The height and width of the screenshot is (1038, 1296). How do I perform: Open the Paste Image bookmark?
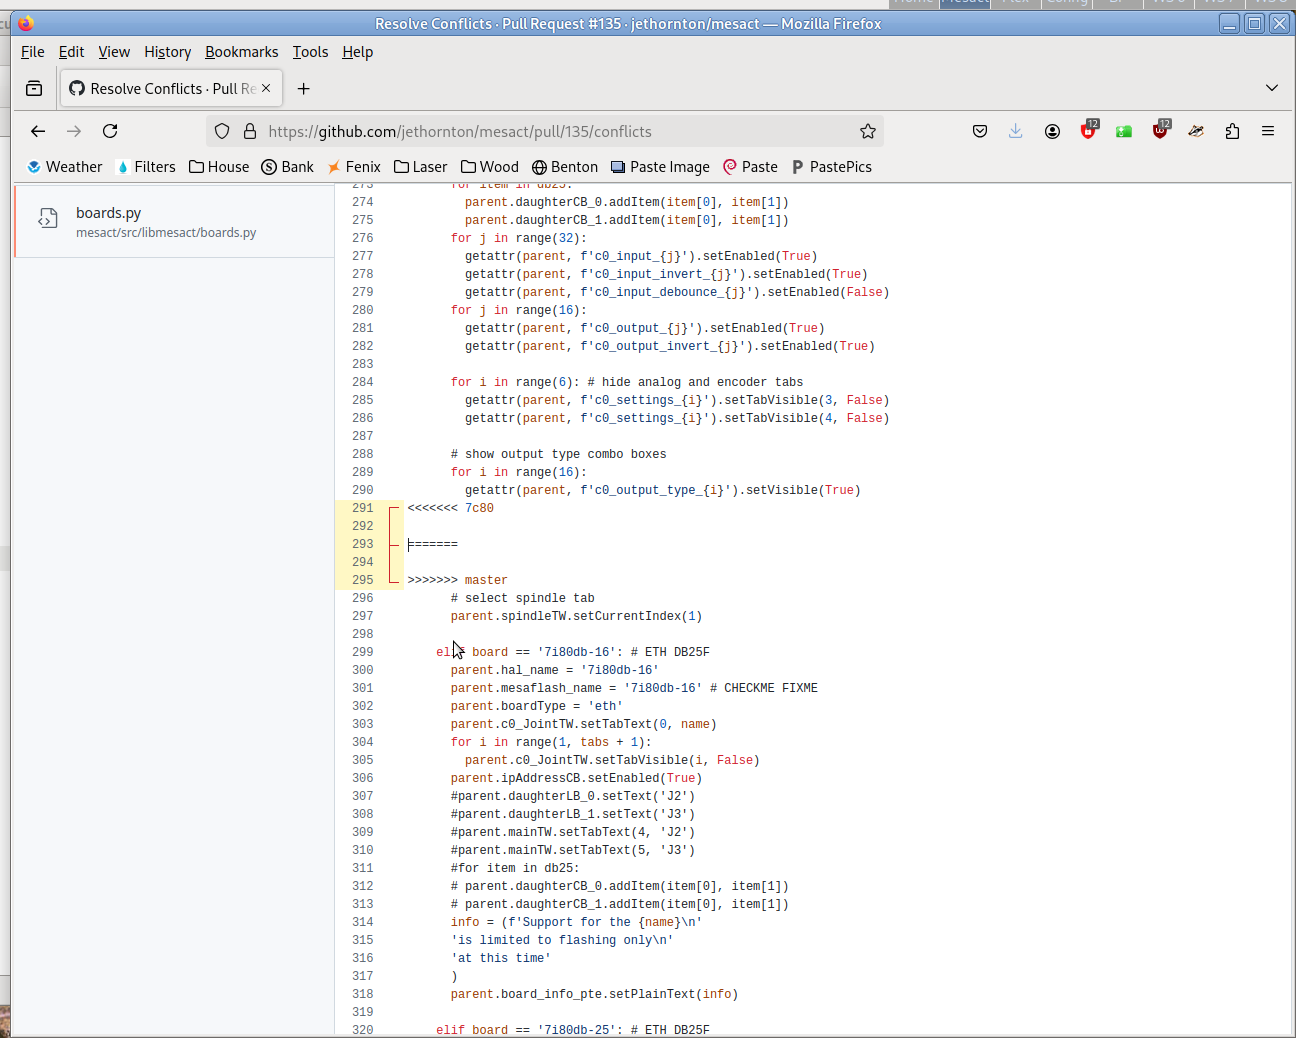[660, 167]
